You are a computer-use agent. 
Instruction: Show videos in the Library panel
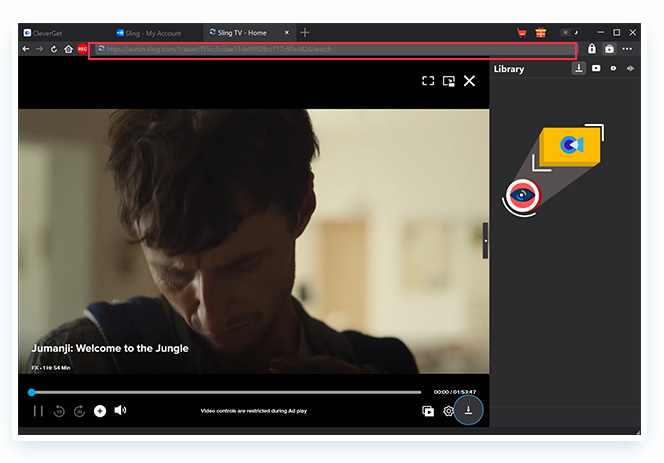coord(596,68)
